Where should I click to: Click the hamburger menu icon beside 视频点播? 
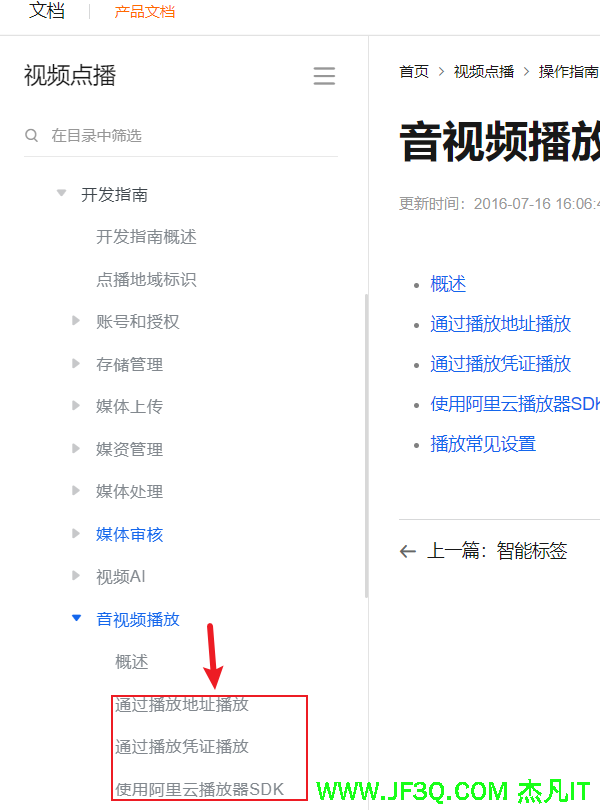323,76
